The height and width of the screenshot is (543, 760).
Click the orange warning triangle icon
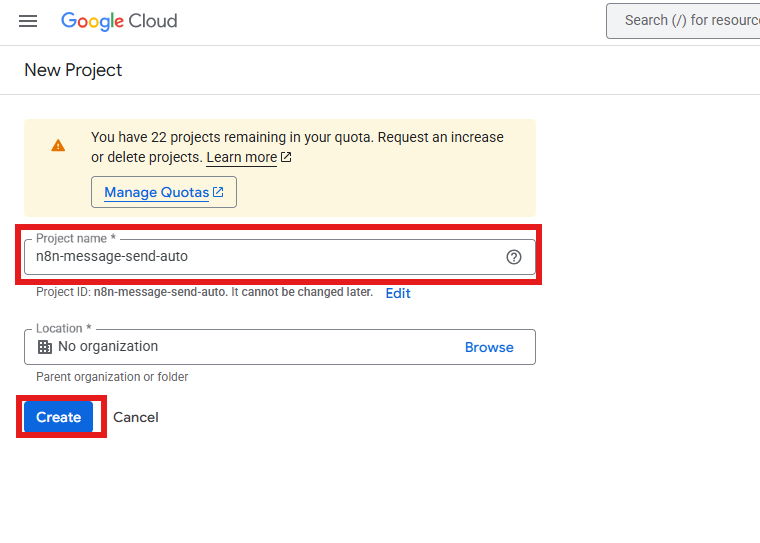[58, 146]
